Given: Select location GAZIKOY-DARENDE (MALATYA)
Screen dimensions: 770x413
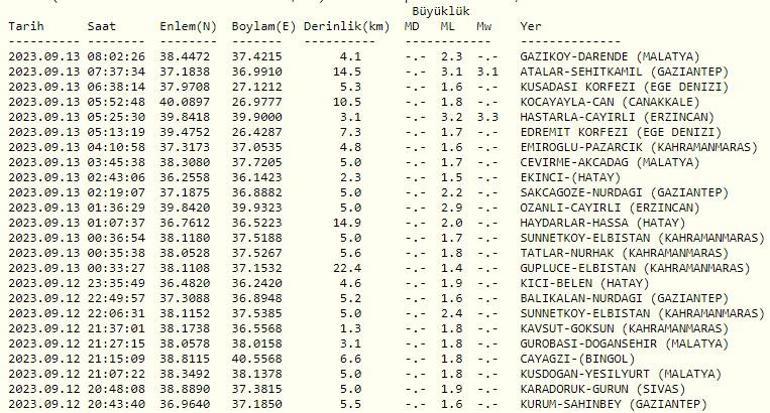Looking at the screenshot, I should tap(610, 57).
